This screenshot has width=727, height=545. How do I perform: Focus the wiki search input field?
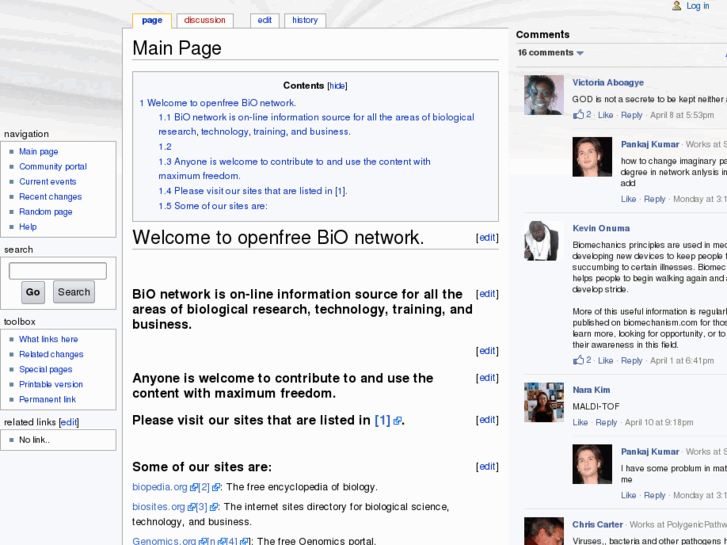click(58, 271)
